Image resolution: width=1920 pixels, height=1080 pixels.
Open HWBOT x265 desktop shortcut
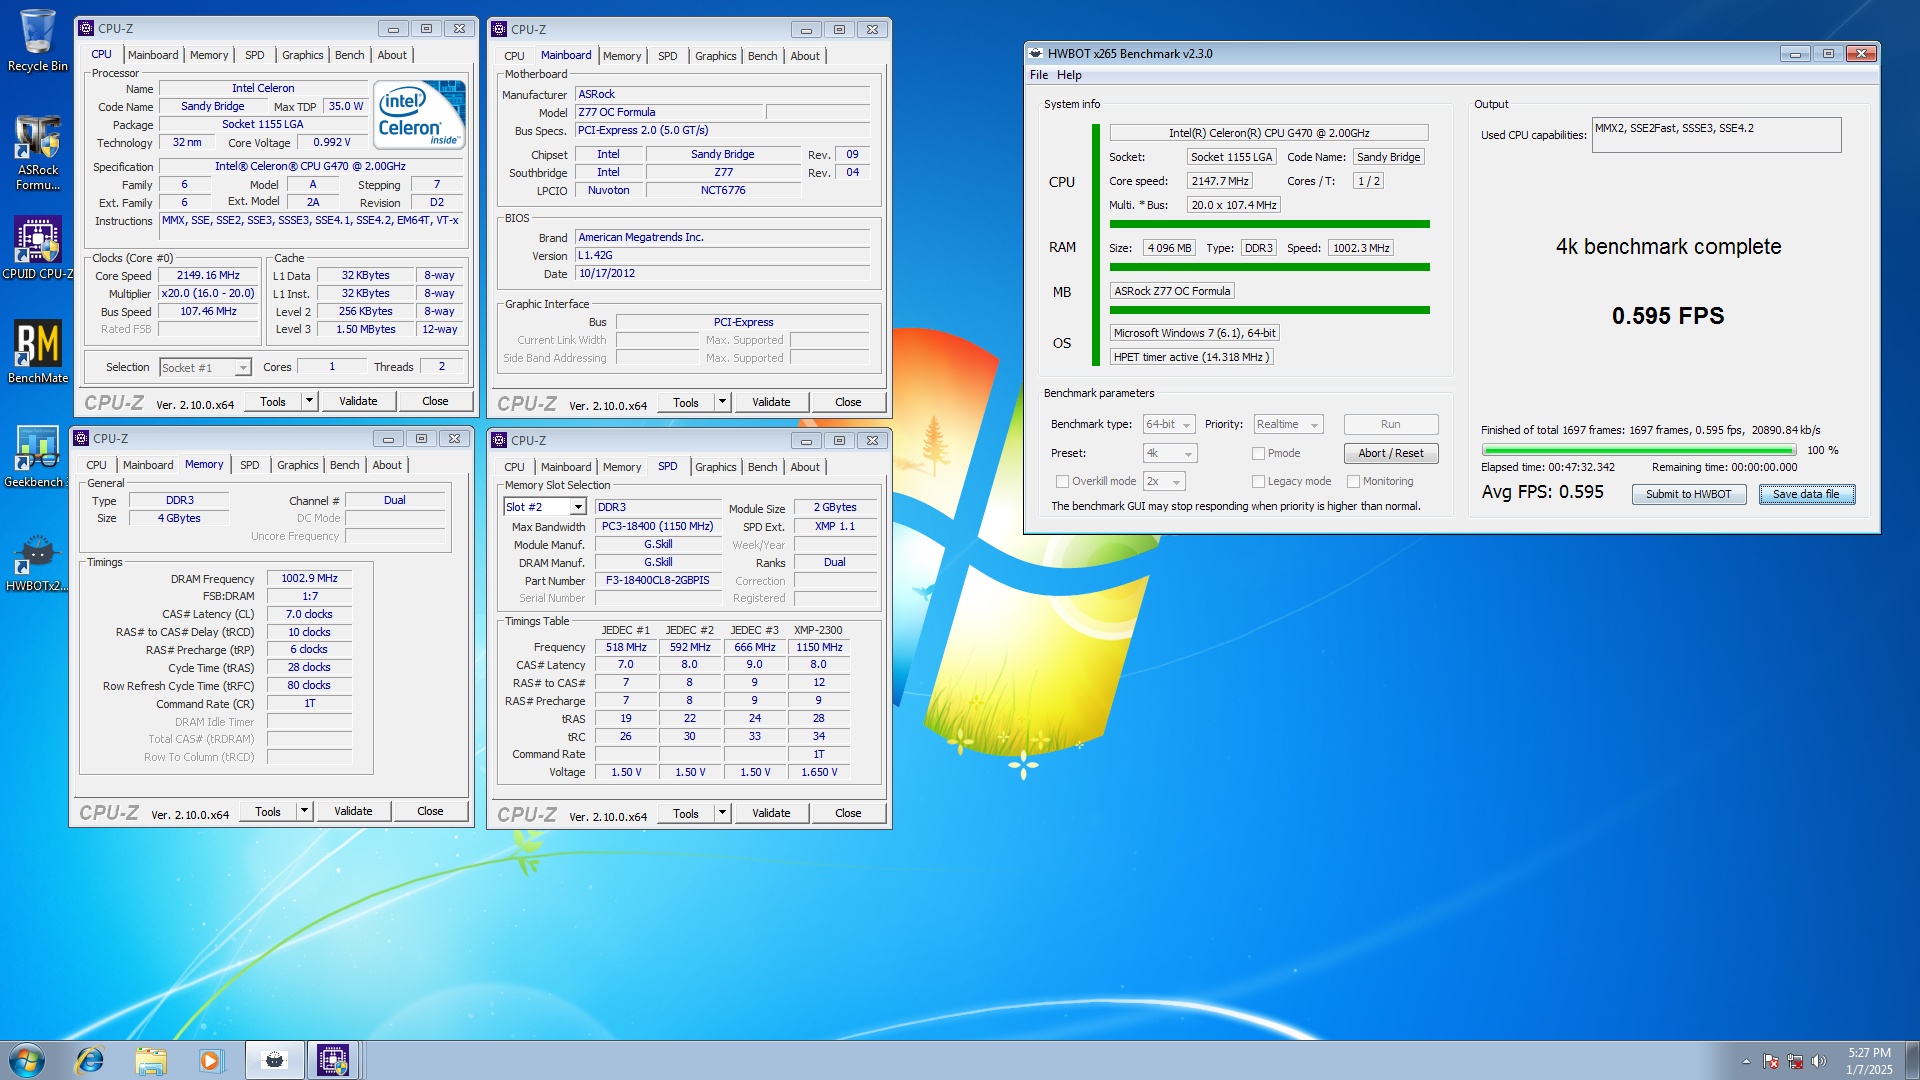coord(37,562)
